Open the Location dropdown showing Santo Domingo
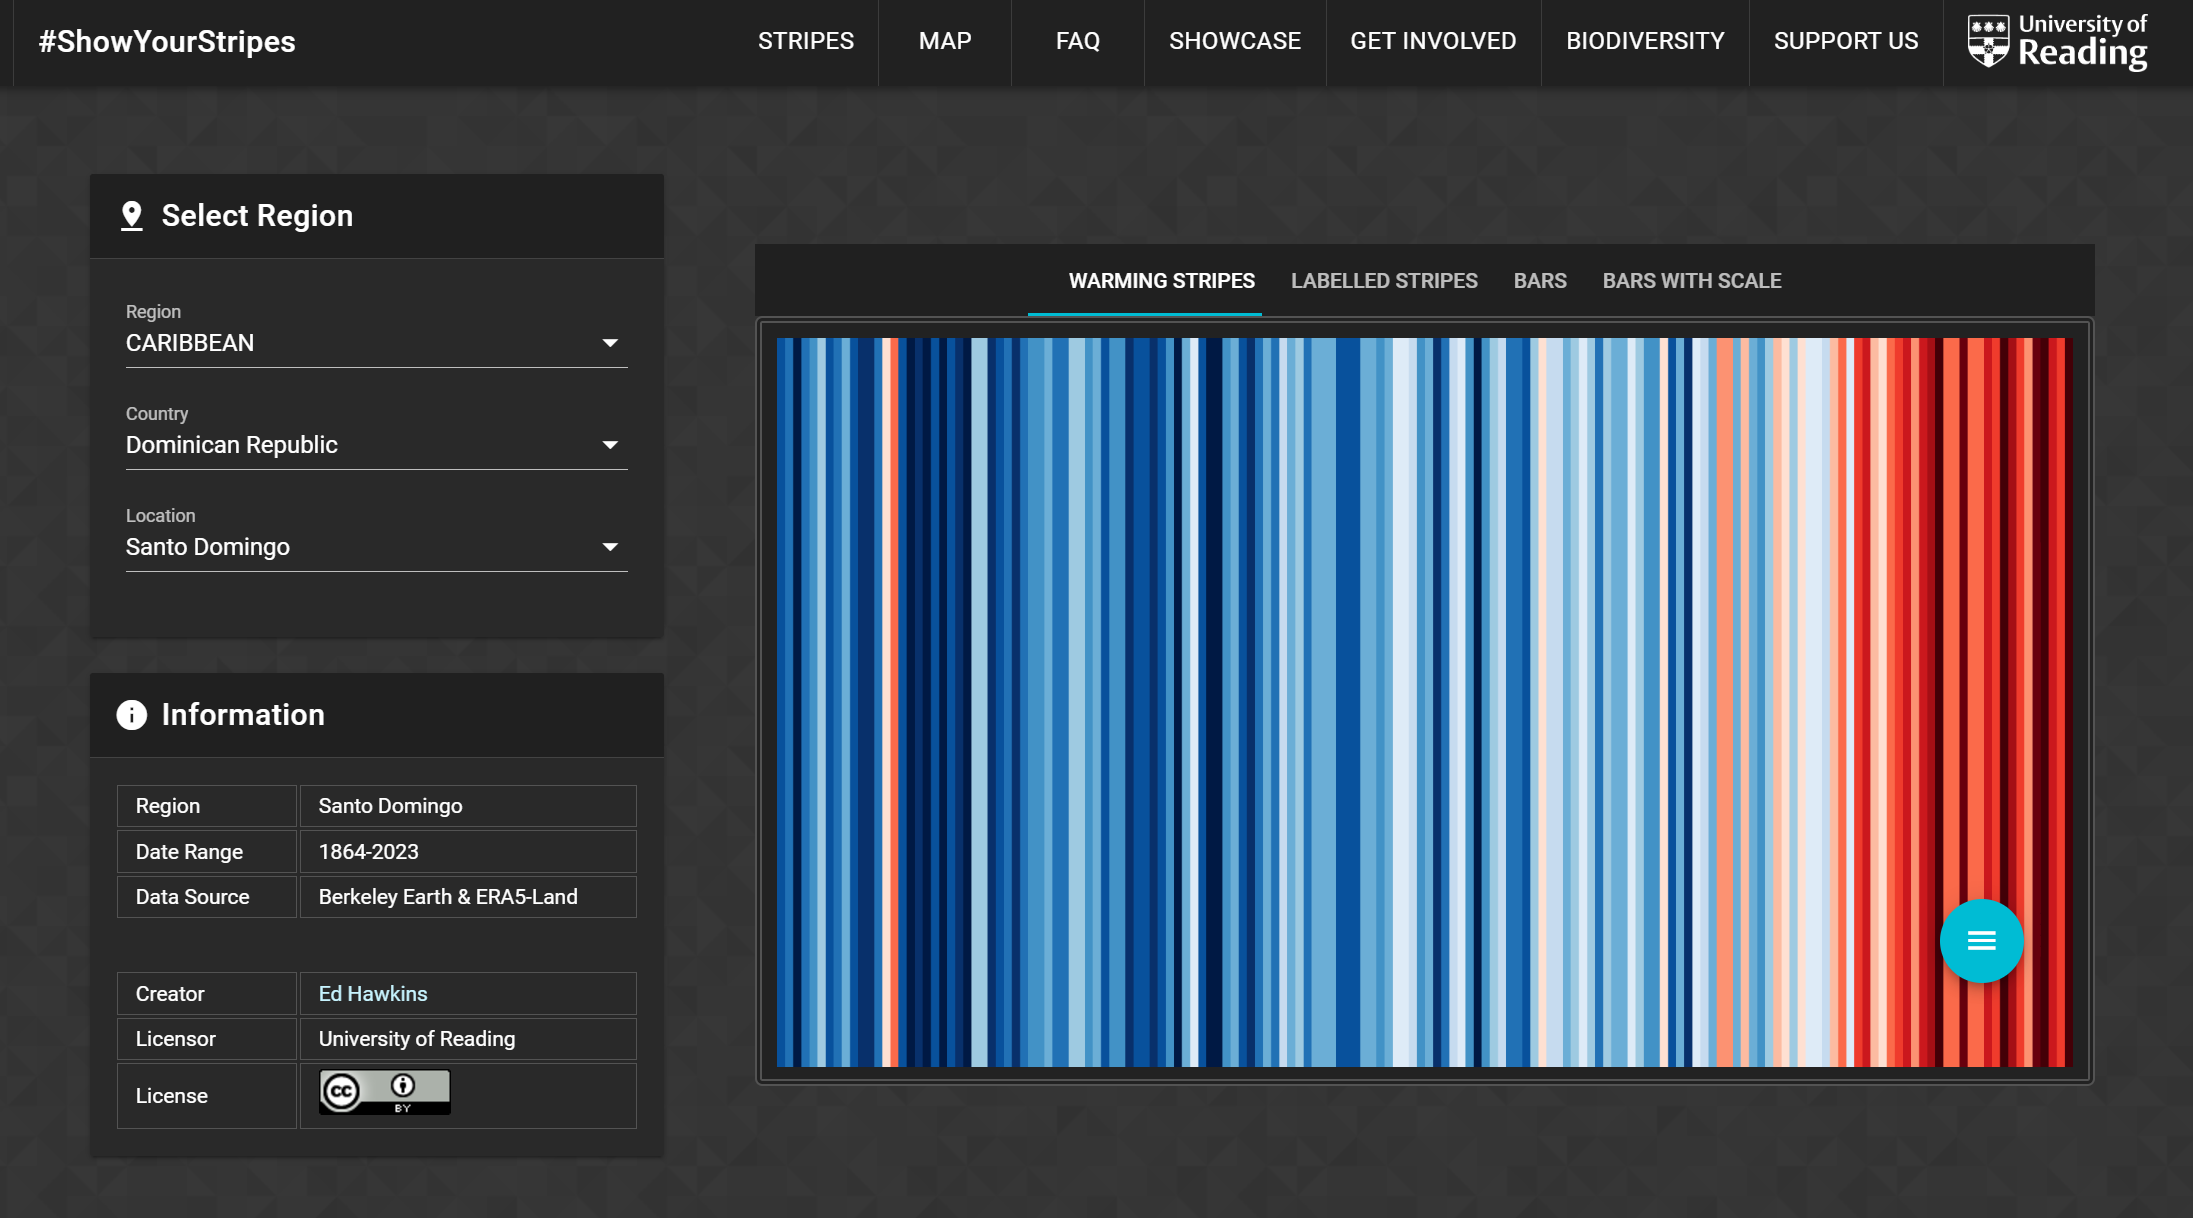The image size is (2193, 1218). (376, 547)
